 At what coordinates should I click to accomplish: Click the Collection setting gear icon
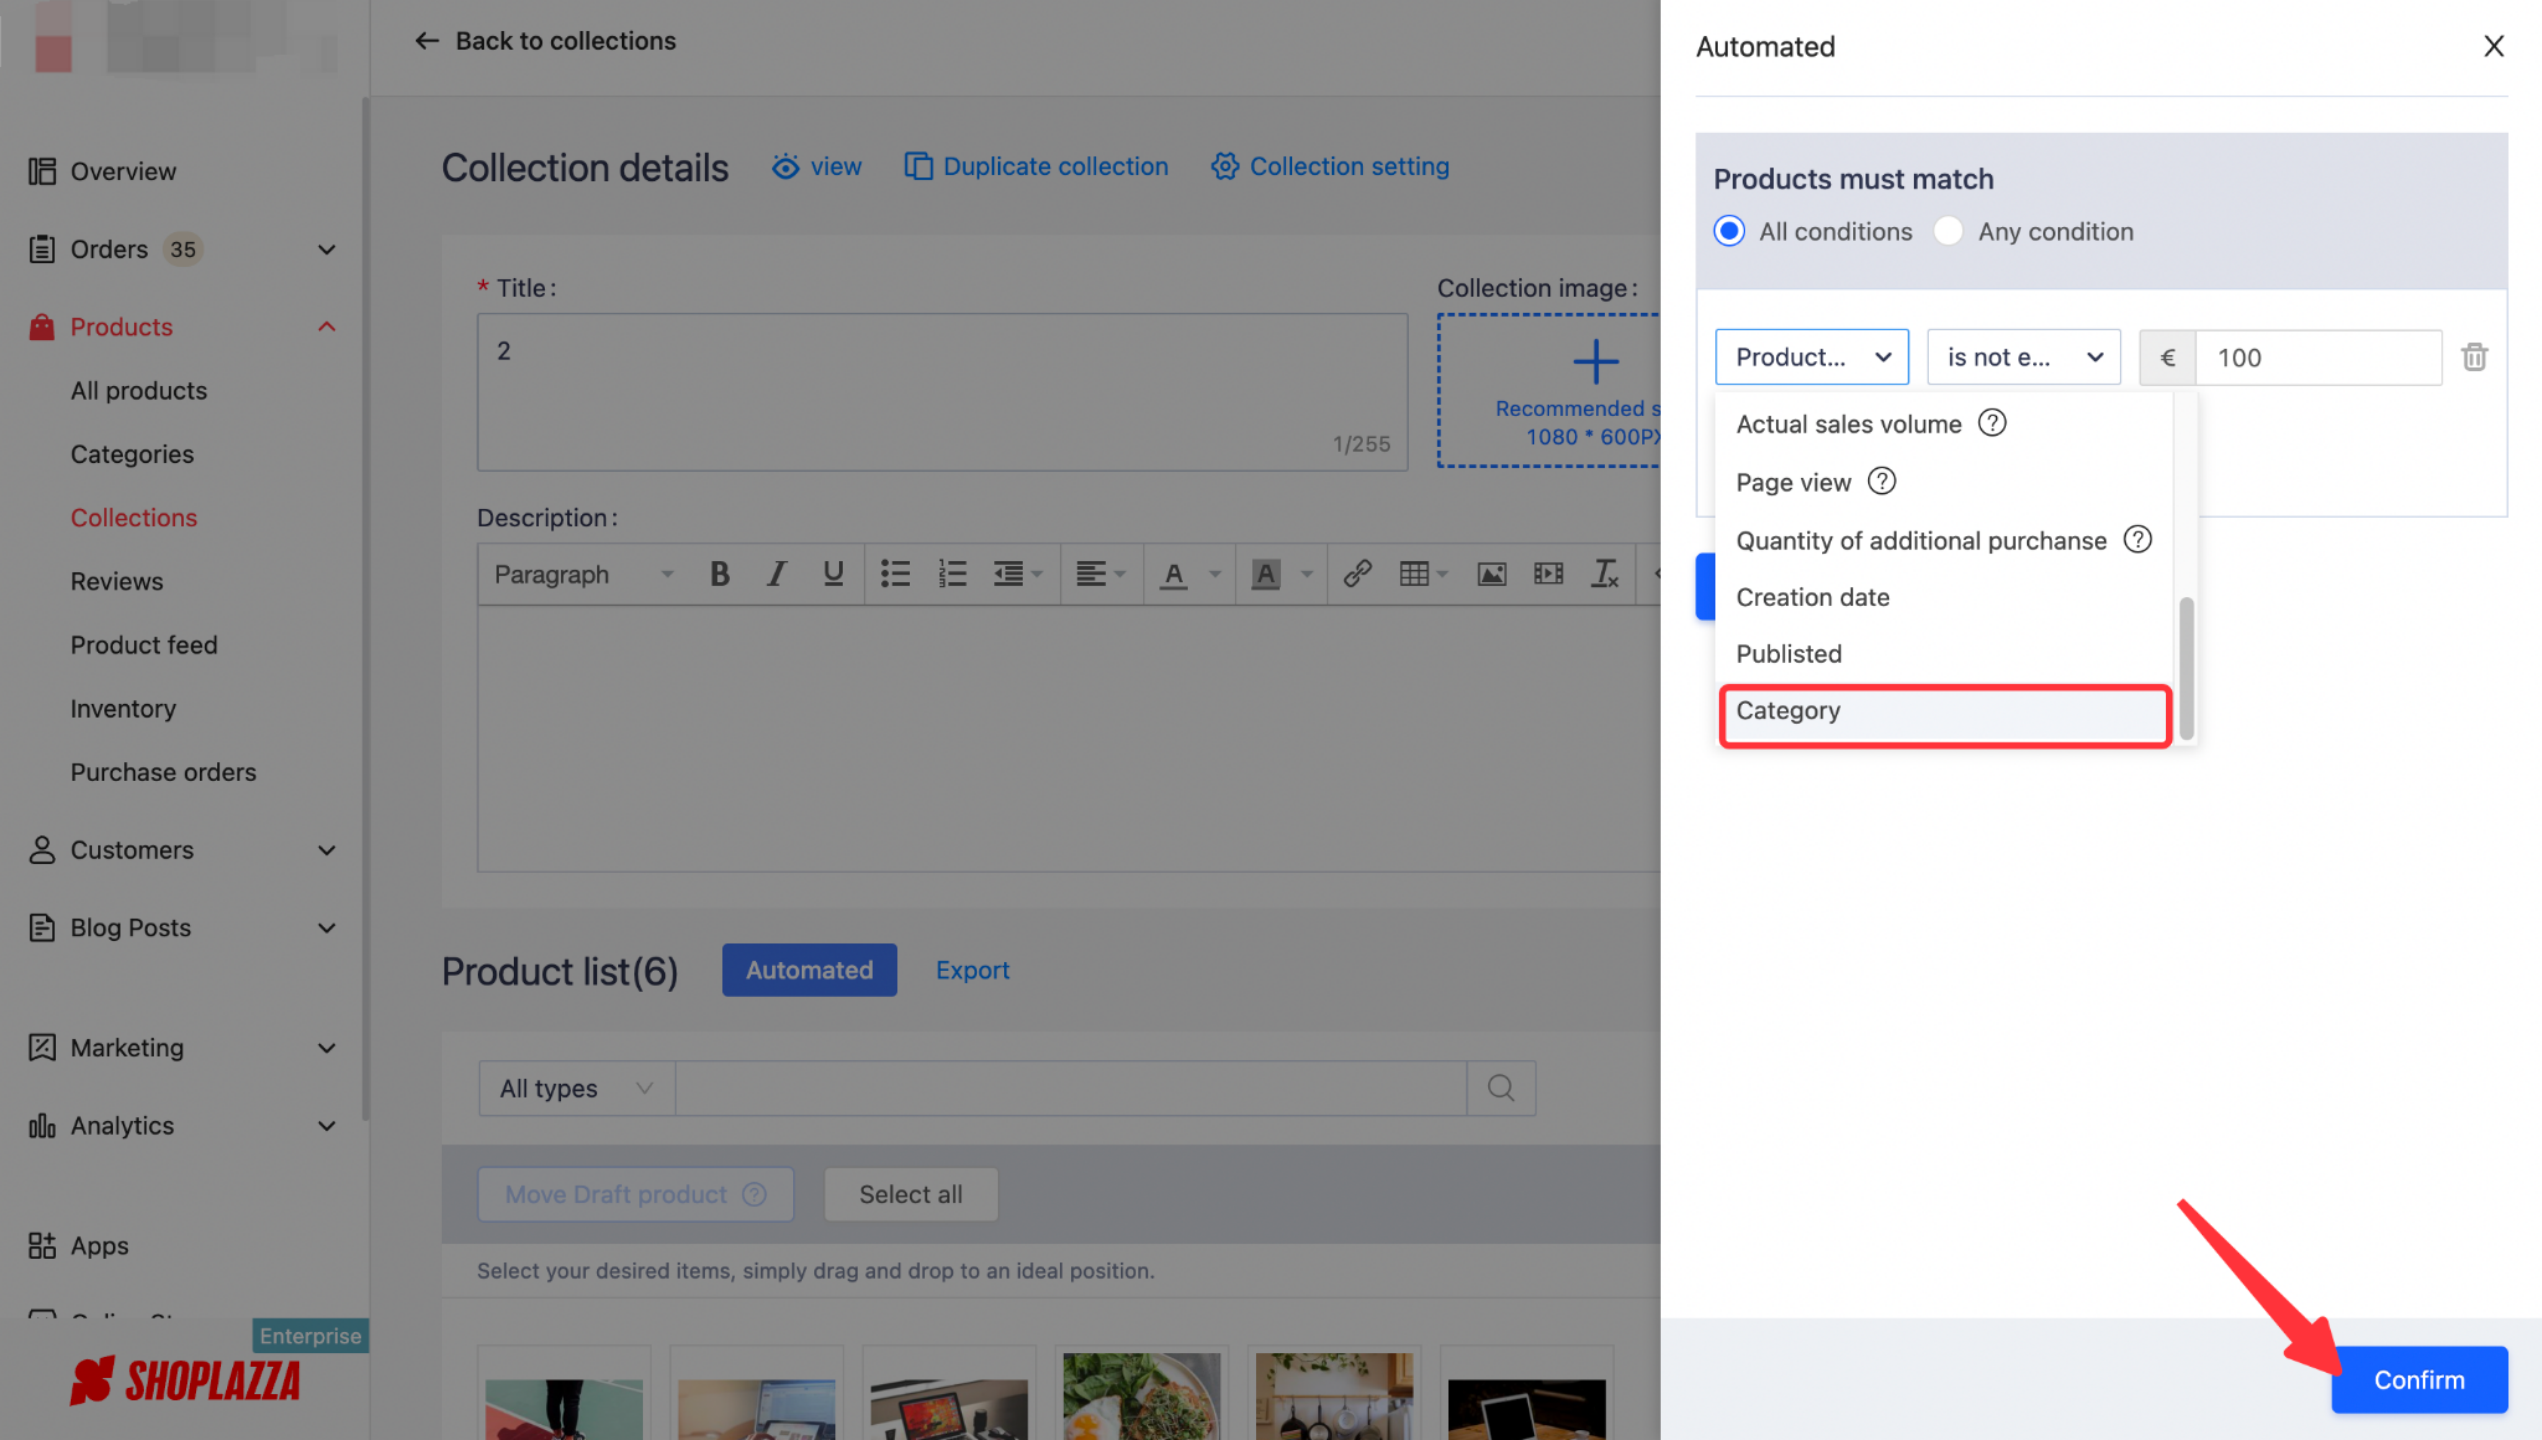click(x=1225, y=166)
